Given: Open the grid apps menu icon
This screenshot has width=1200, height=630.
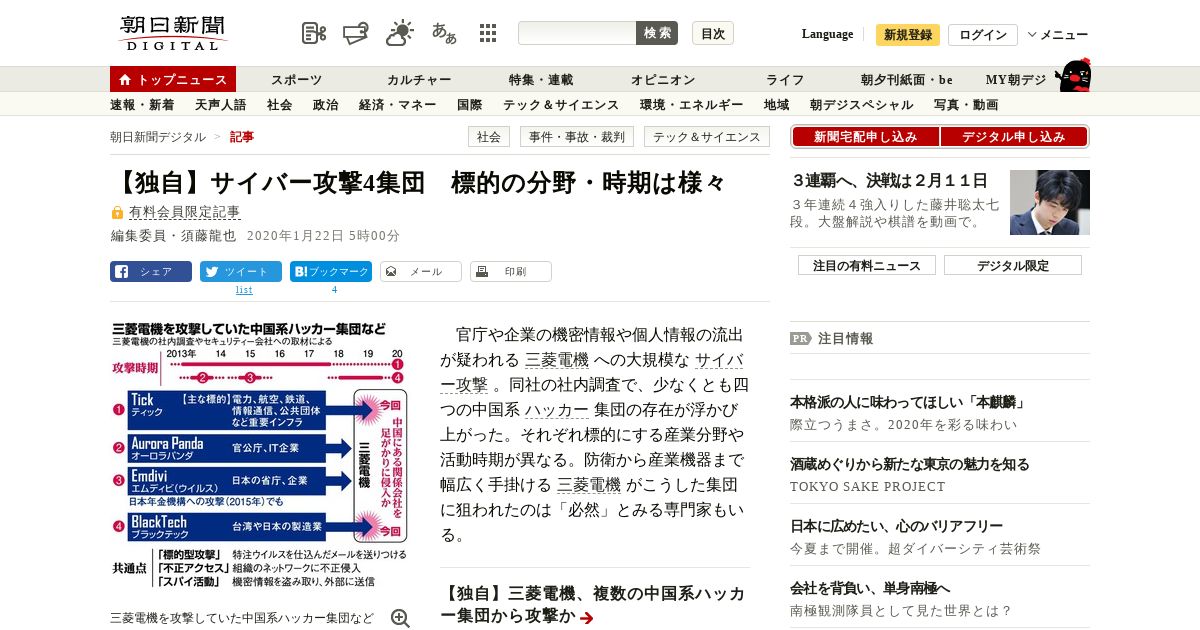Looking at the screenshot, I should pos(488,33).
